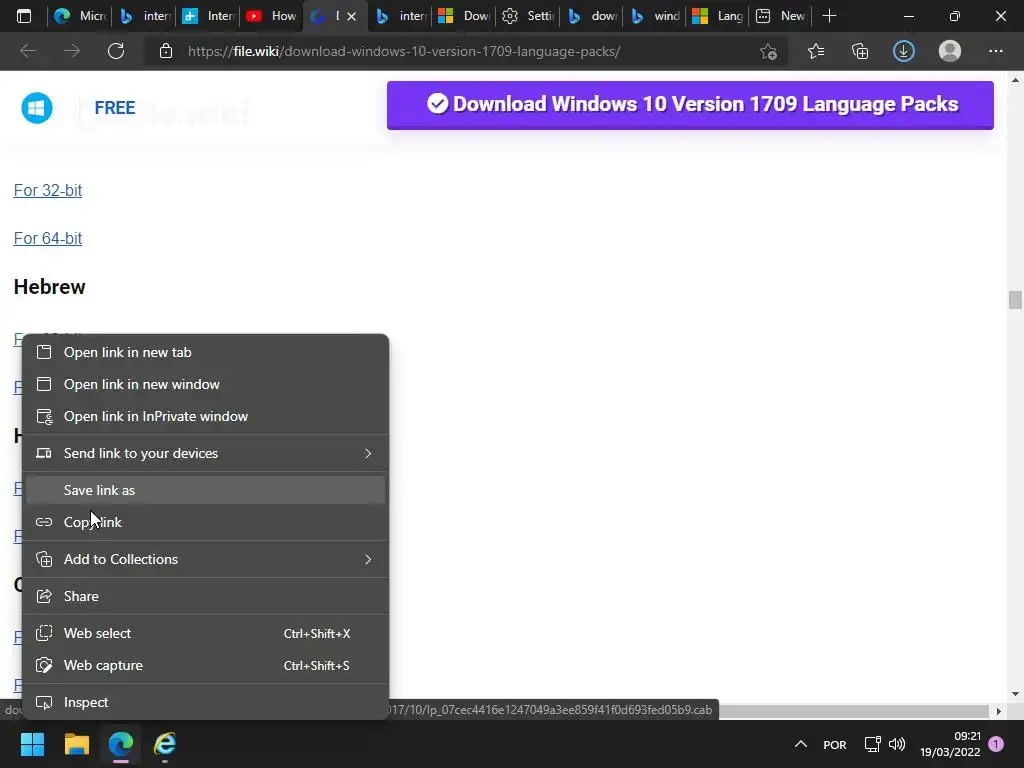The width and height of the screenshot is (1024, 768).
Task: Choose Send link to your devices
Action: [206, 453]
